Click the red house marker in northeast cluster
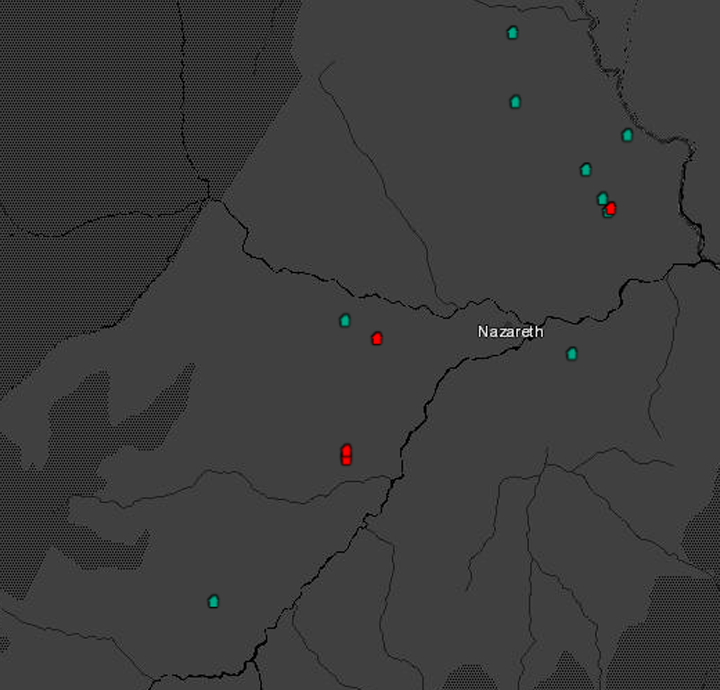 611,208
